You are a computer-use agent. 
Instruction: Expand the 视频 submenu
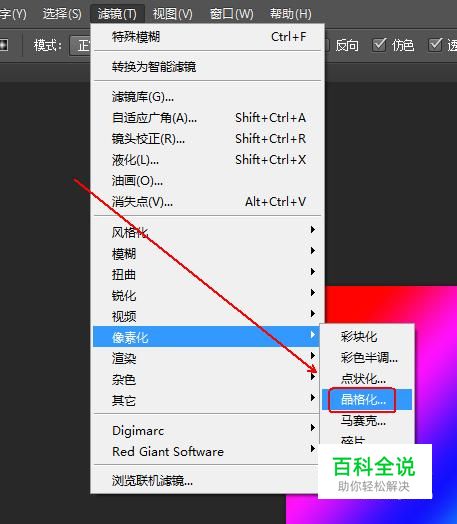point(207,316)
